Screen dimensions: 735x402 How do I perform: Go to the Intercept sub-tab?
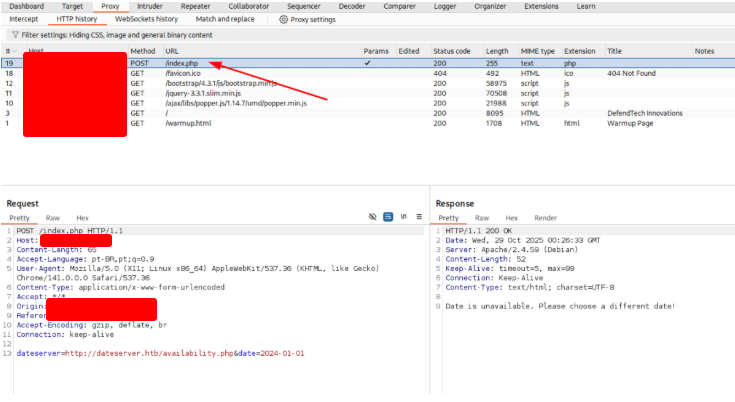click(x=23, y=19)
